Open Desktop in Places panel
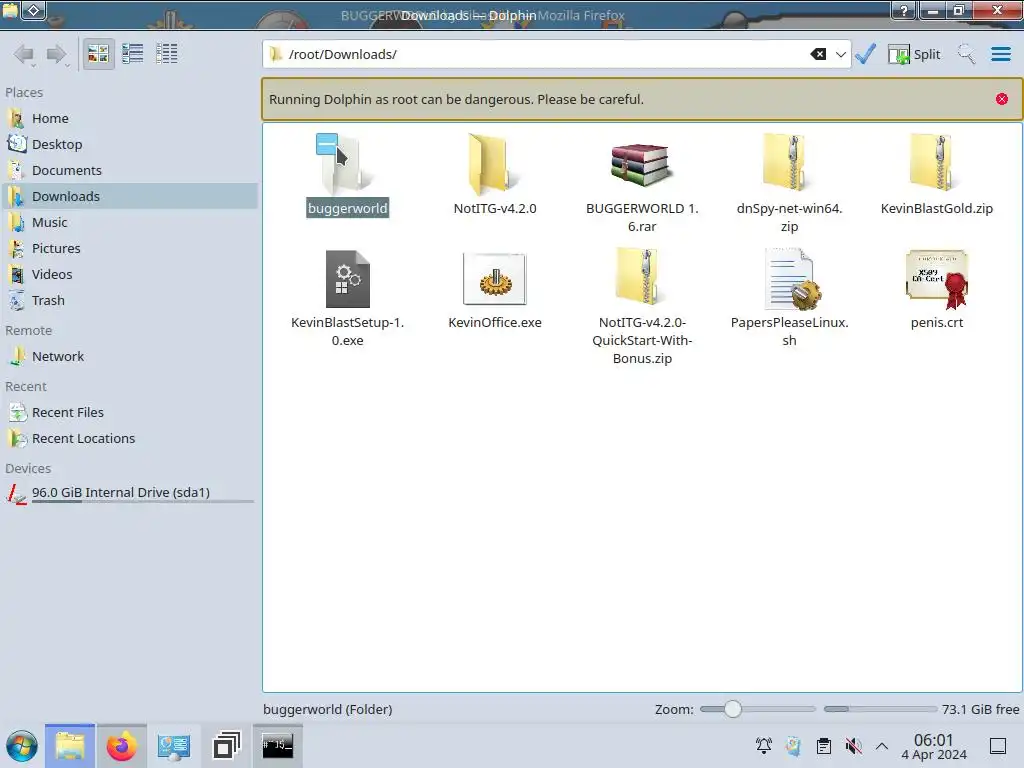The height and width of the screenshot is (768, 1024). pyautogui.click(x=129, y=144)
